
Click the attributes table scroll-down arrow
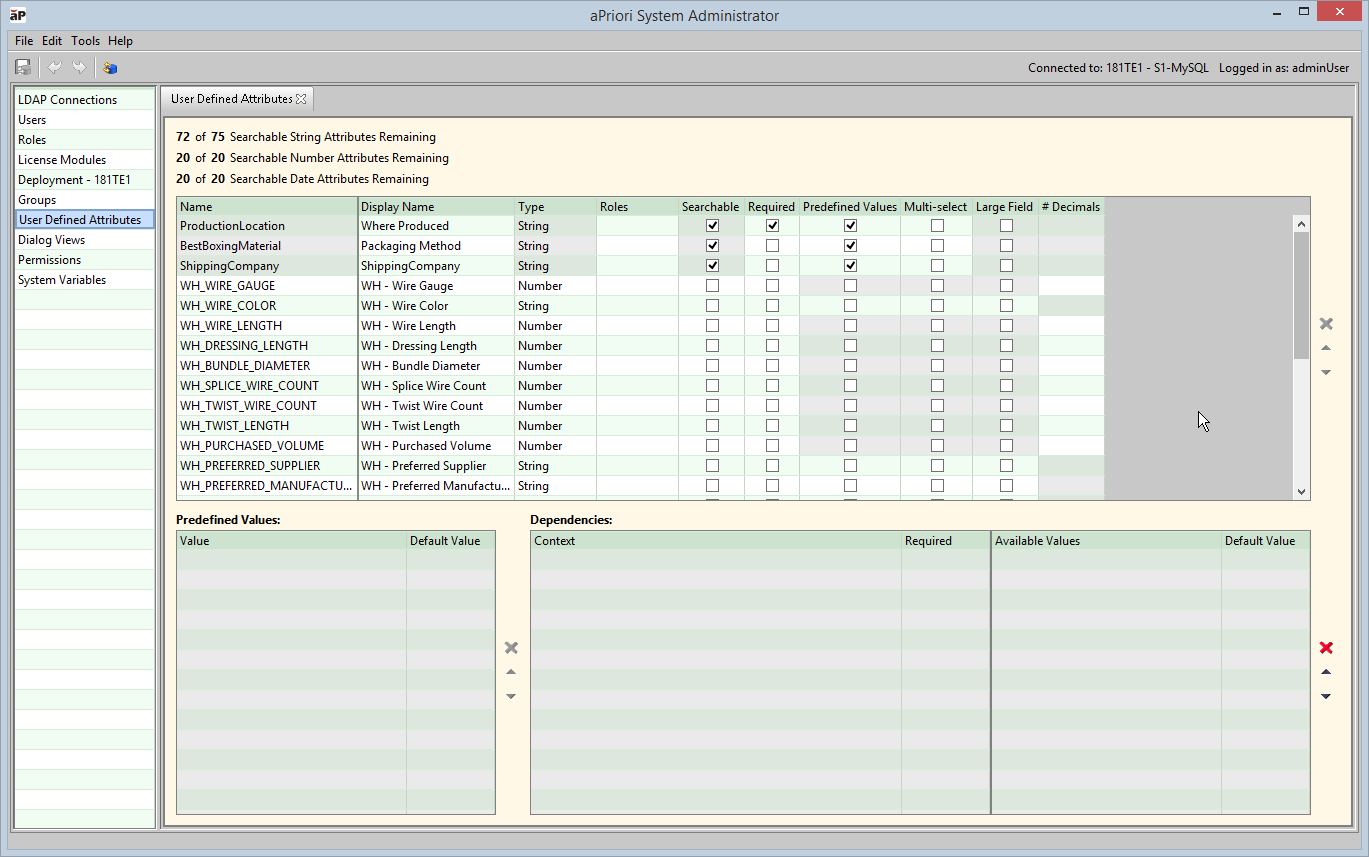coord(1301,492)
